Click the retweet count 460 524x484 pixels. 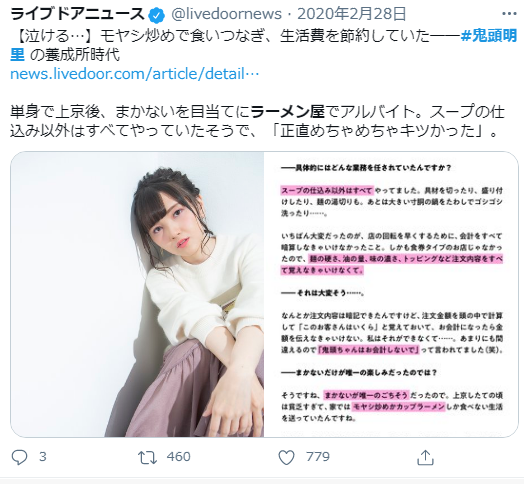tap(178, 457)
